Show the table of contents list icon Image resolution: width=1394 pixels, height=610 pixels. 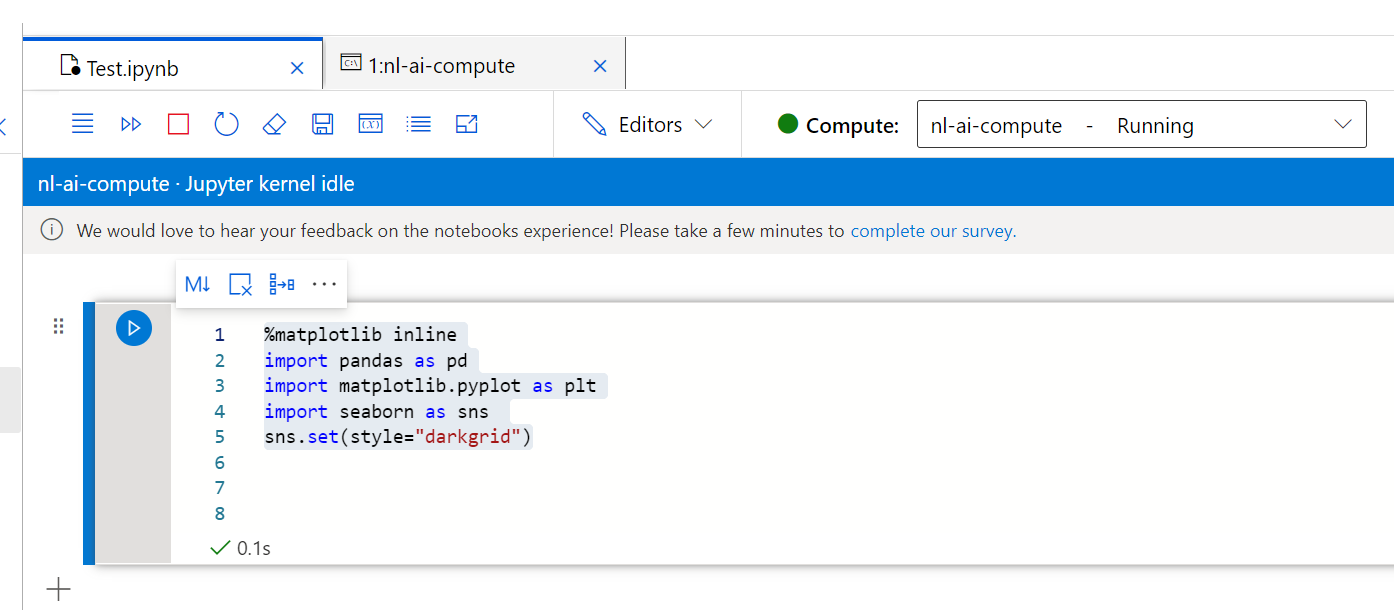419,124
